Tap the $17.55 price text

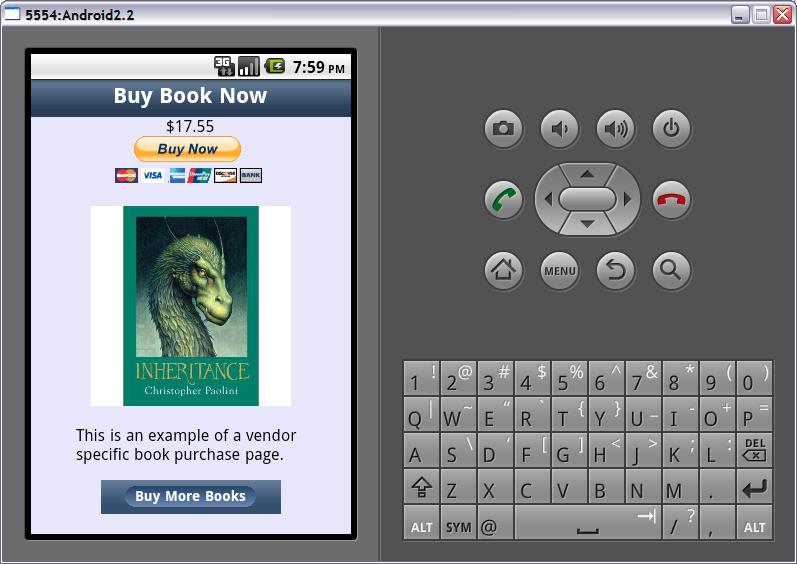[x=190, y=126]
